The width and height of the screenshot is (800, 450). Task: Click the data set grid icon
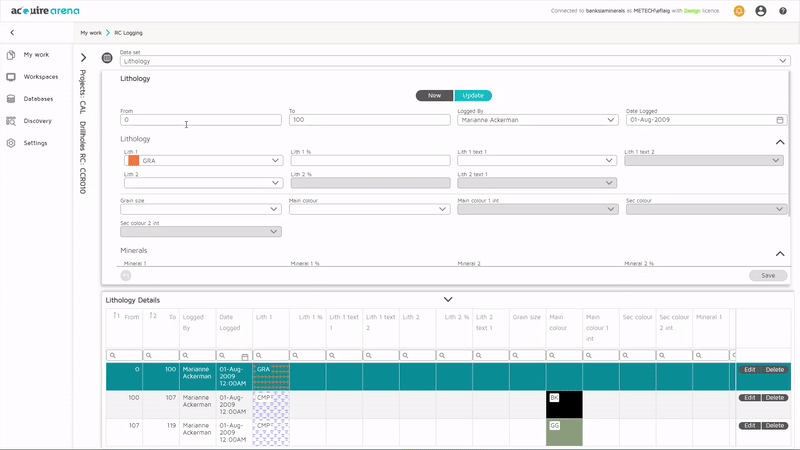(x=107, y=58)
